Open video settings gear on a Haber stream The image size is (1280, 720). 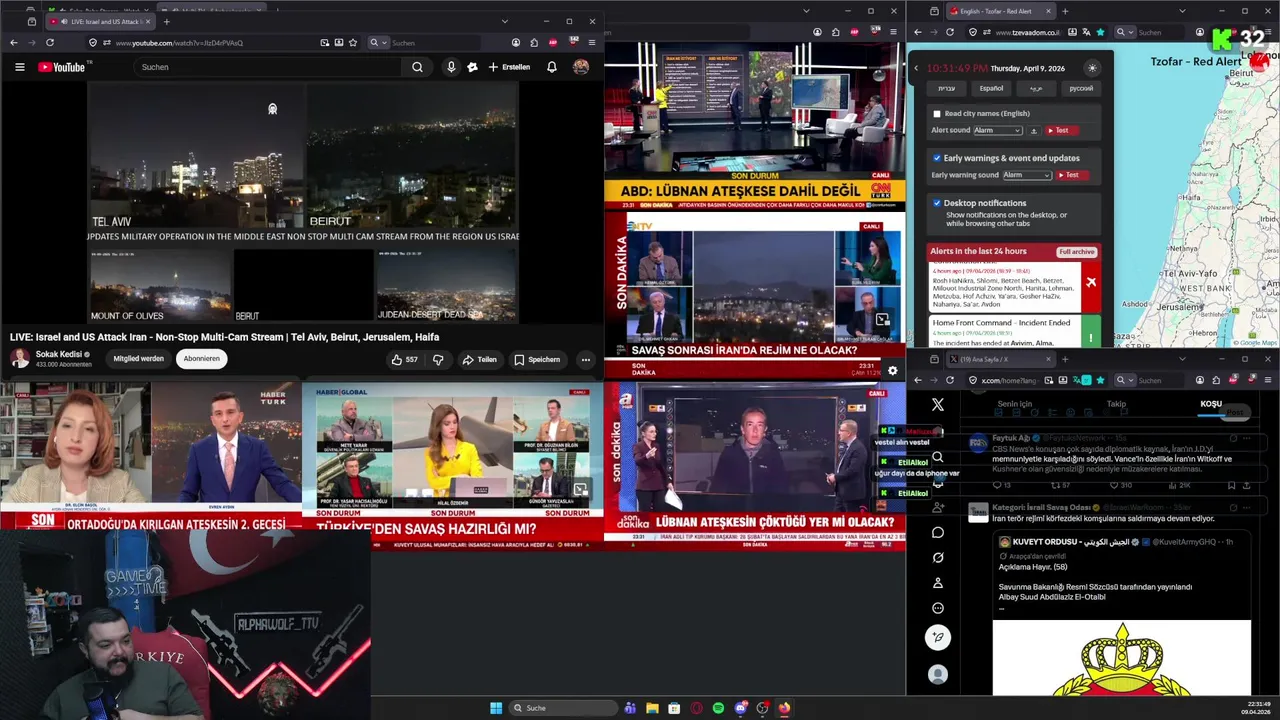(892, 370)
